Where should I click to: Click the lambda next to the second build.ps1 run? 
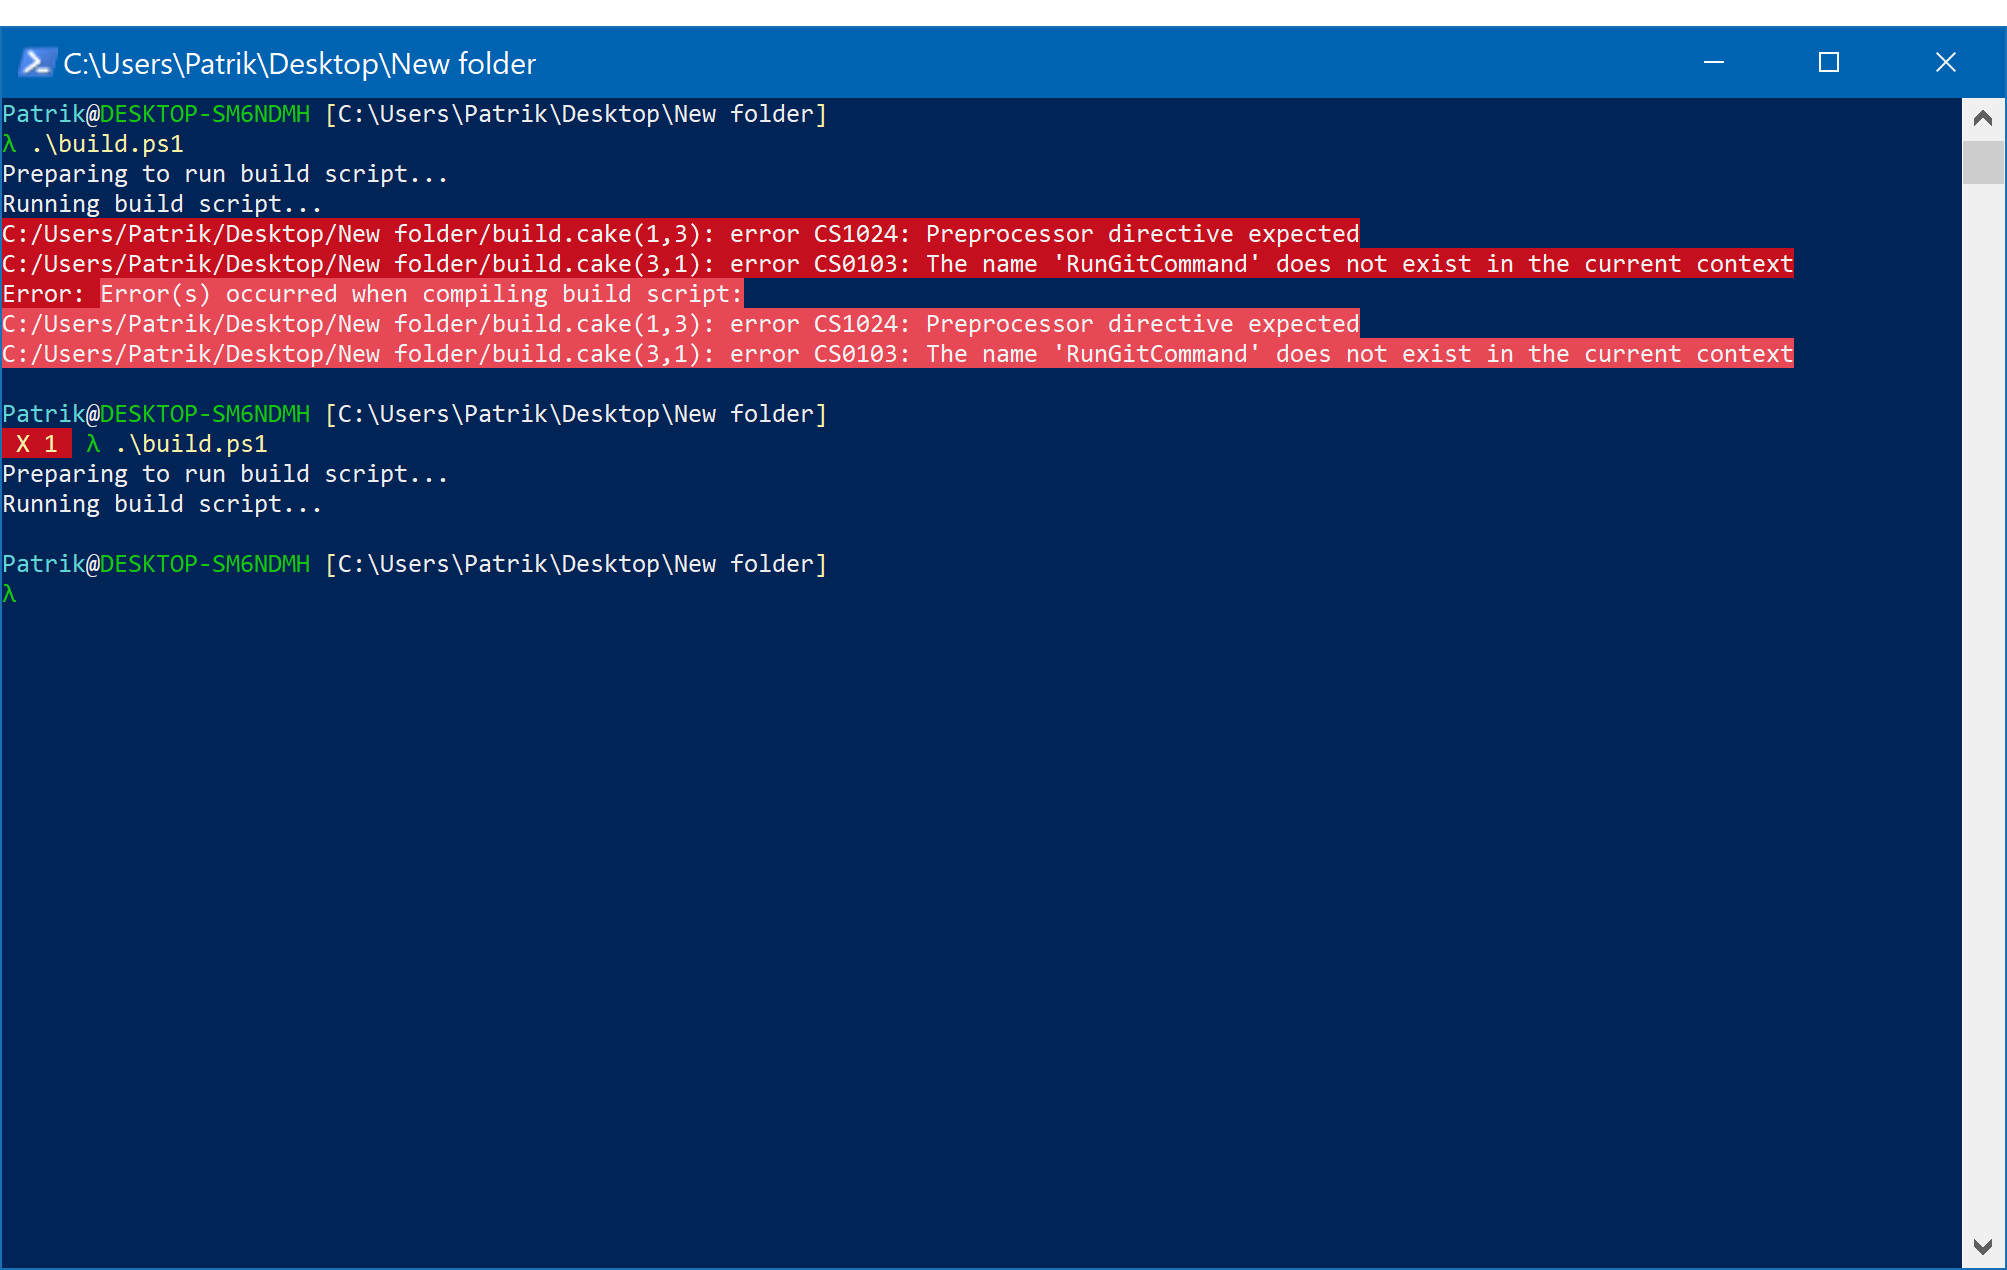[x=91, y=444]
